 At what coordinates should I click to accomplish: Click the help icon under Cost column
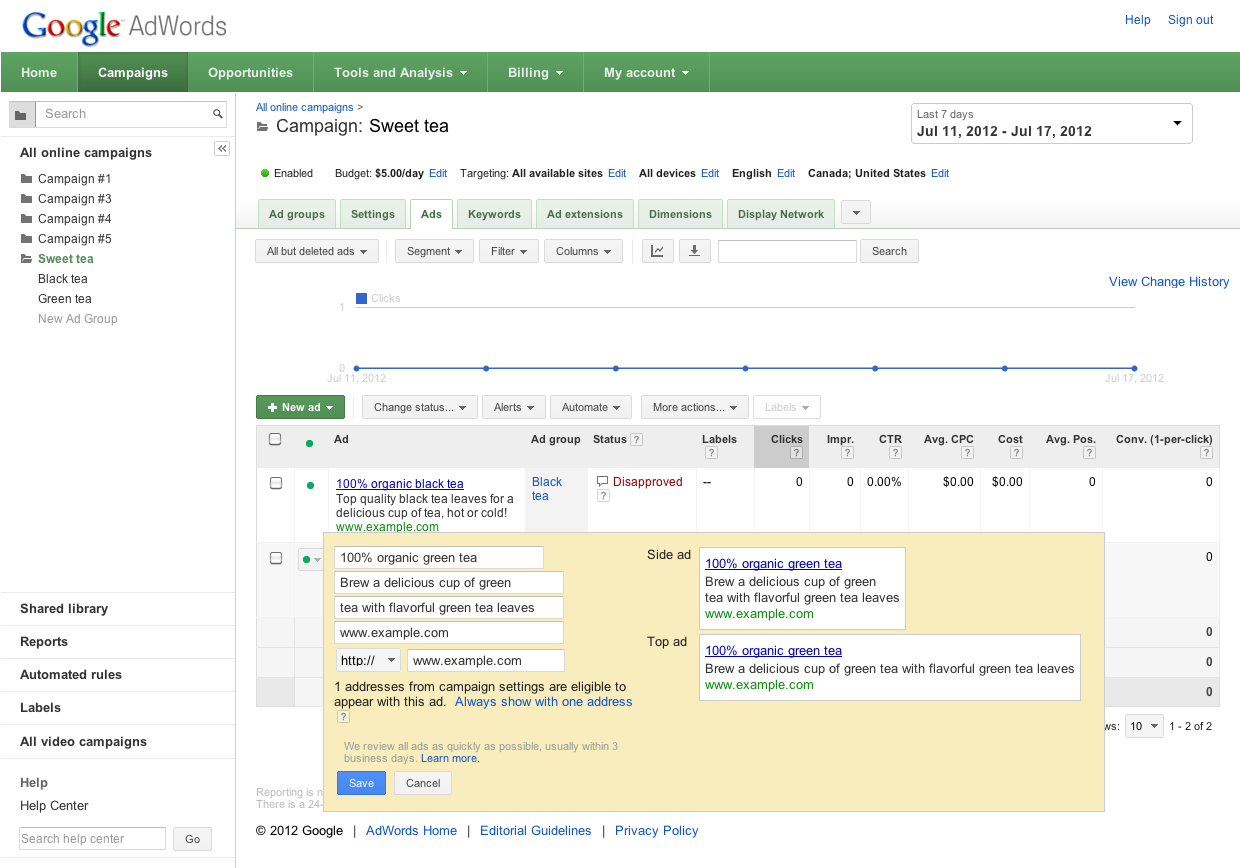click(x=1016, y=453)
